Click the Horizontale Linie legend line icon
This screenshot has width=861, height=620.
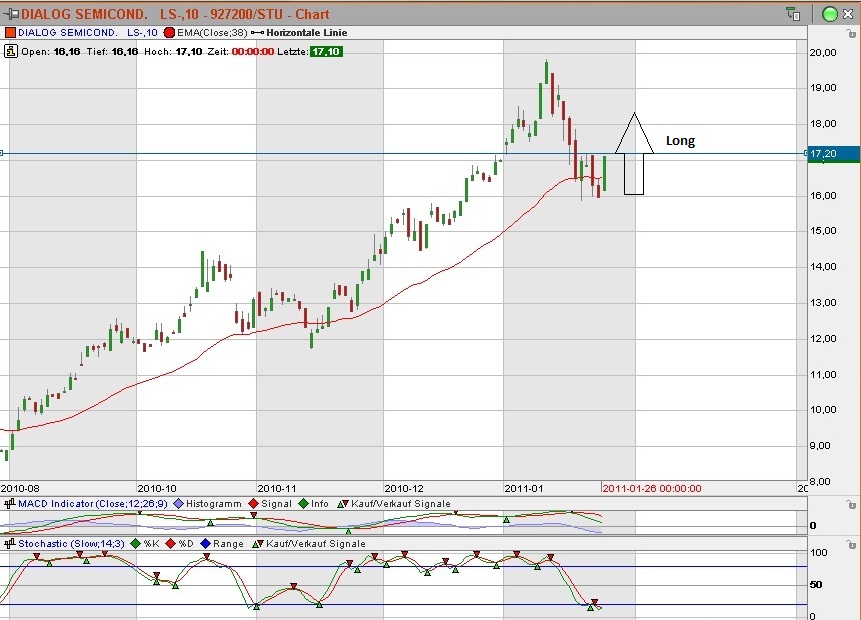(257, 33)
